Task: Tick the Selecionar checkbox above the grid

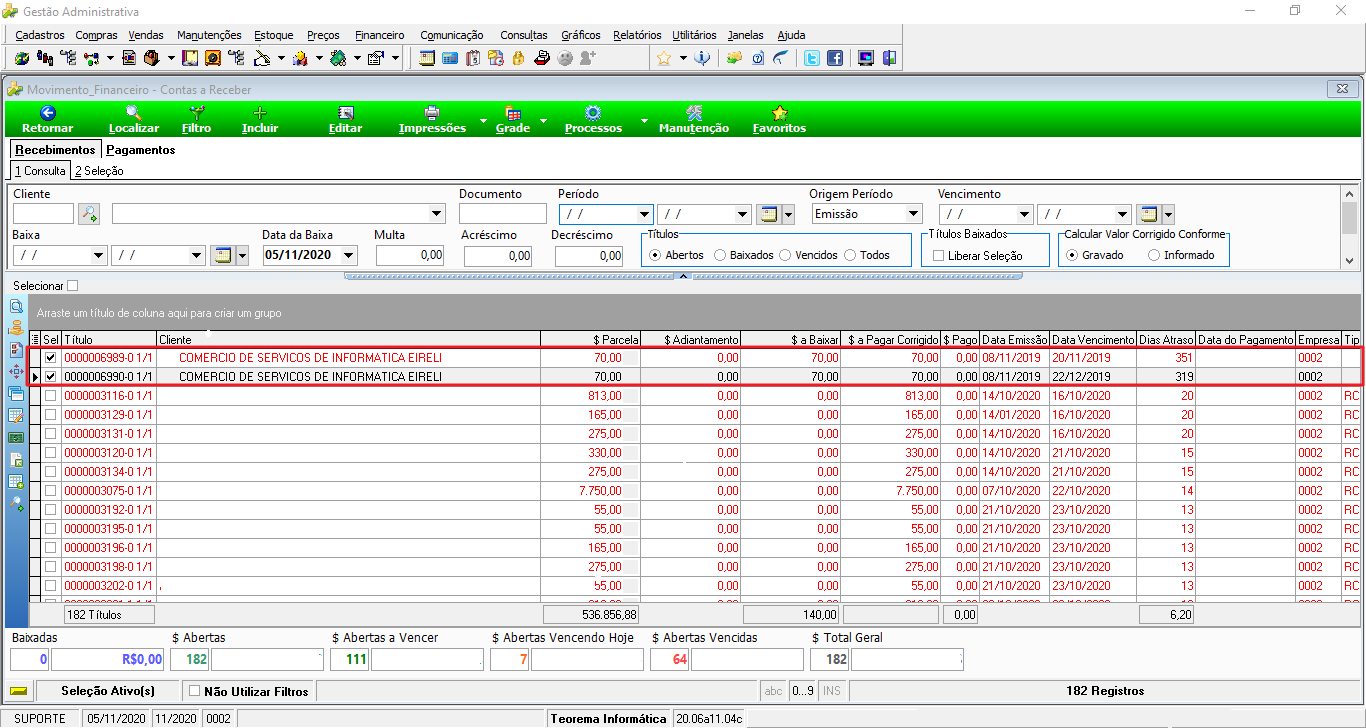Action: coord(72,286)
